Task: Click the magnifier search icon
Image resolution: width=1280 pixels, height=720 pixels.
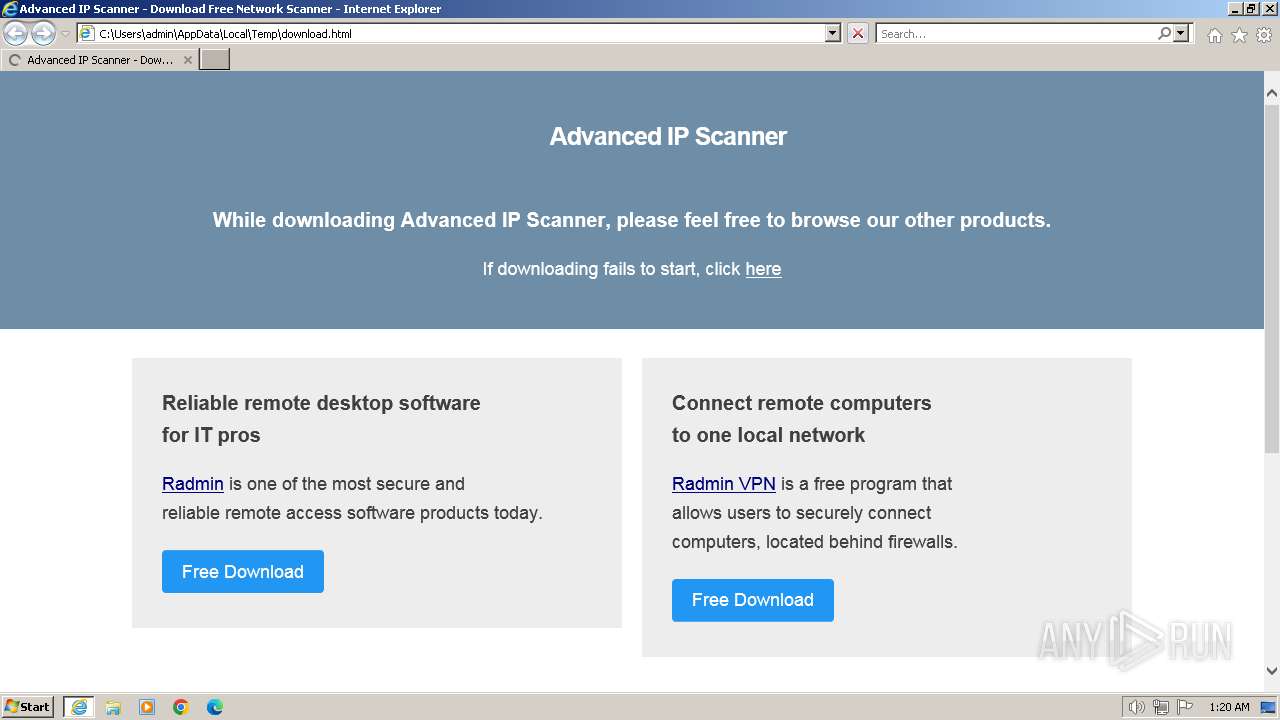Action: pos(1164,33)
